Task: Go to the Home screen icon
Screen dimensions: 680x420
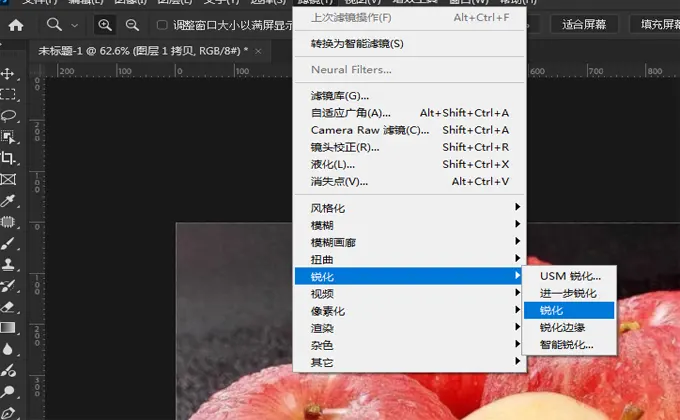Action: [16, 25]
